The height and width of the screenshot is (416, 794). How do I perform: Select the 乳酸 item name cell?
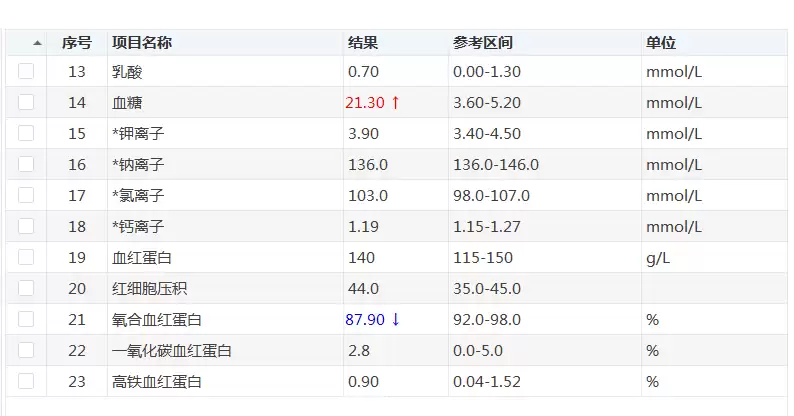tap(127, 71)
